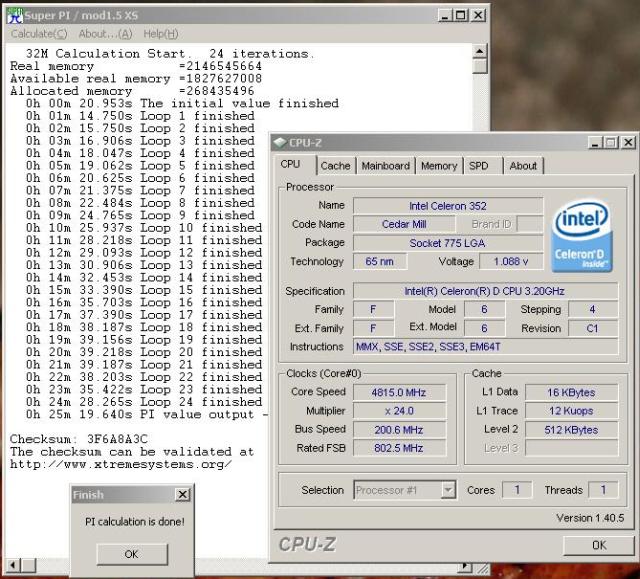
Task: Close the CPU-Z window
Action: [x=628, y=143]
